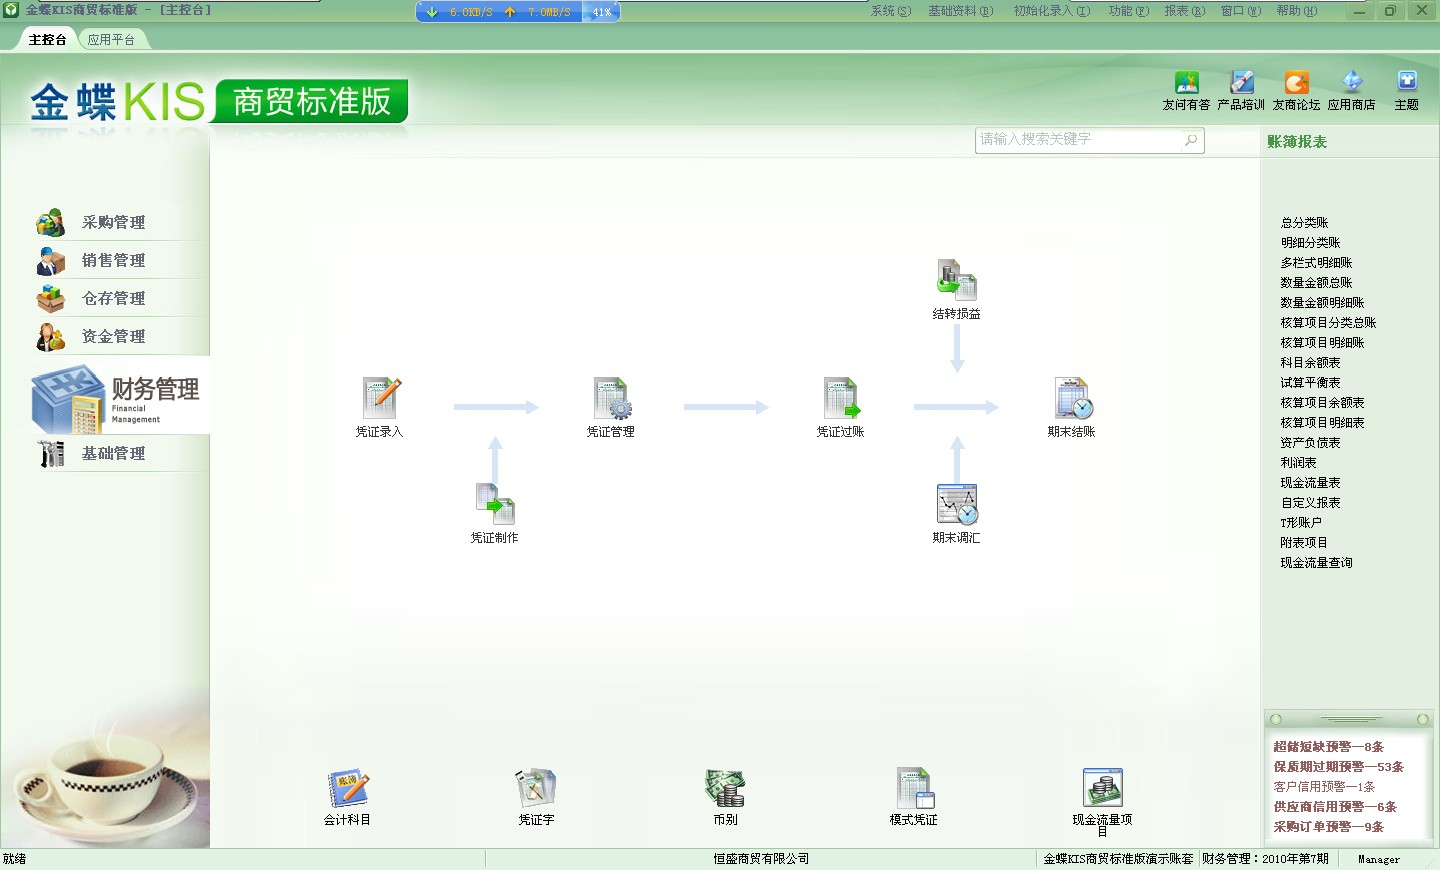The width and height of the screenshot is (1440, 870).
Task: Open the 核算项目明细表 report link
Action: pos(1322,423)
